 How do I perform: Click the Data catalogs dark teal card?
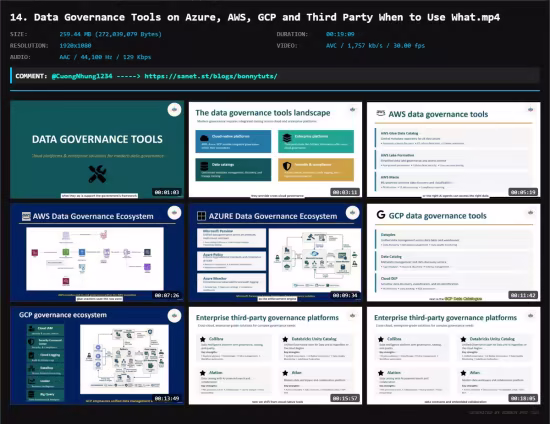point(233,169)
